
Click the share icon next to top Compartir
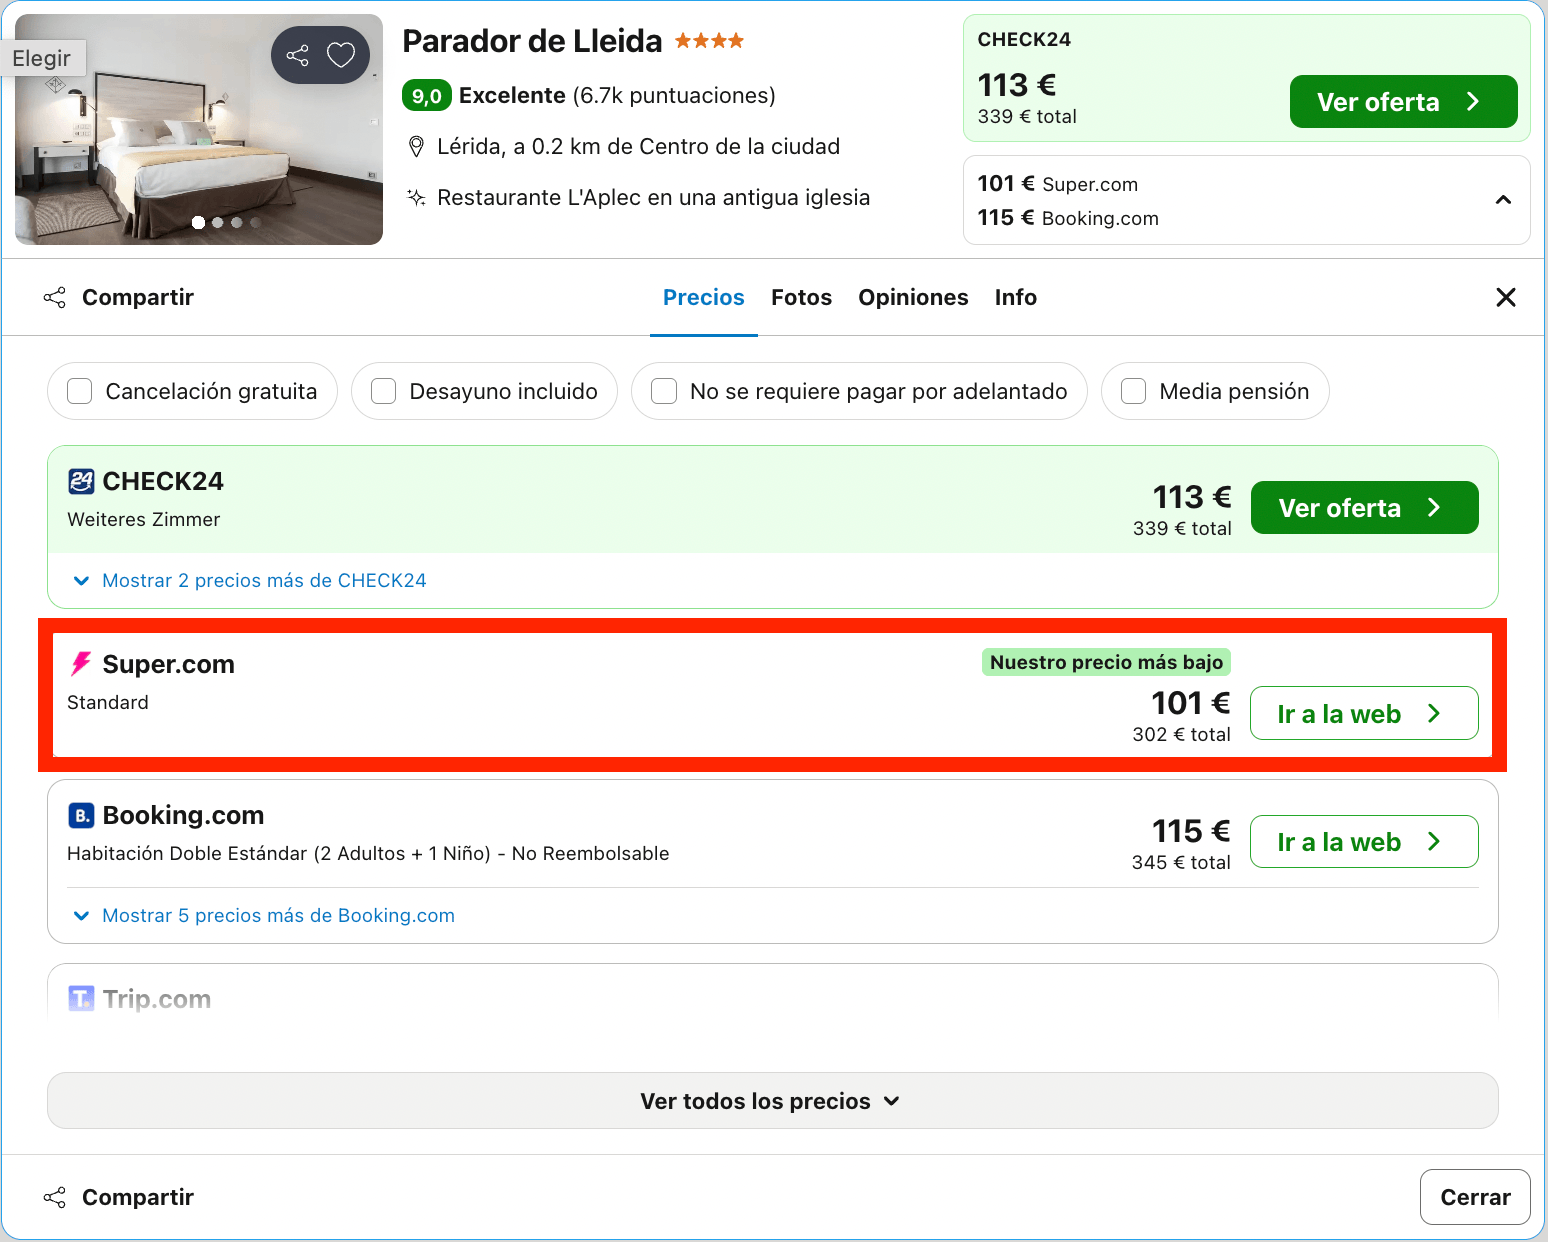point(55,297)
